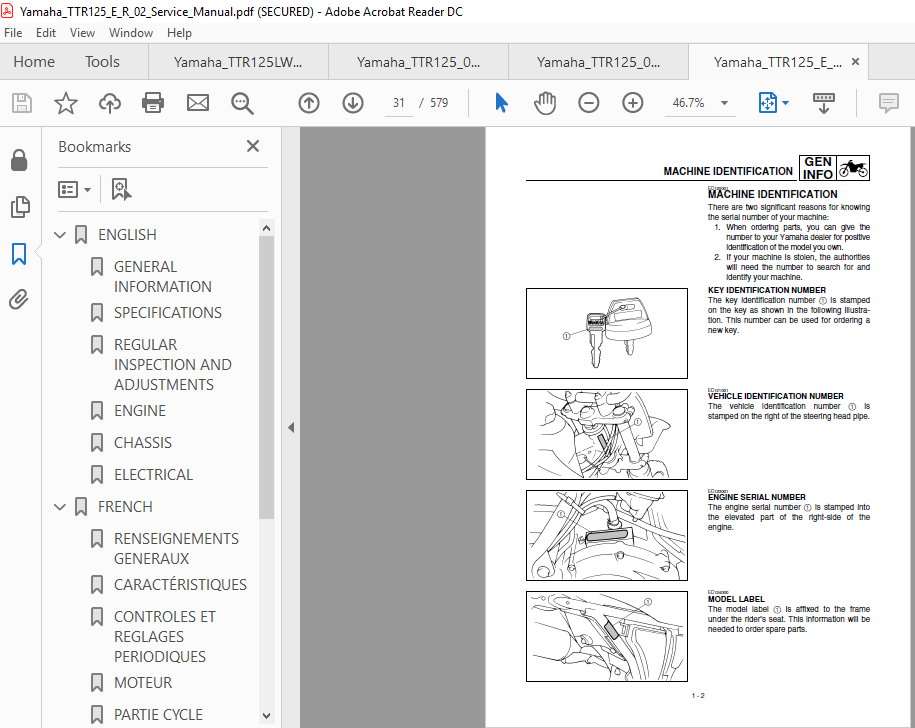Zoom in with plus button

633,103
